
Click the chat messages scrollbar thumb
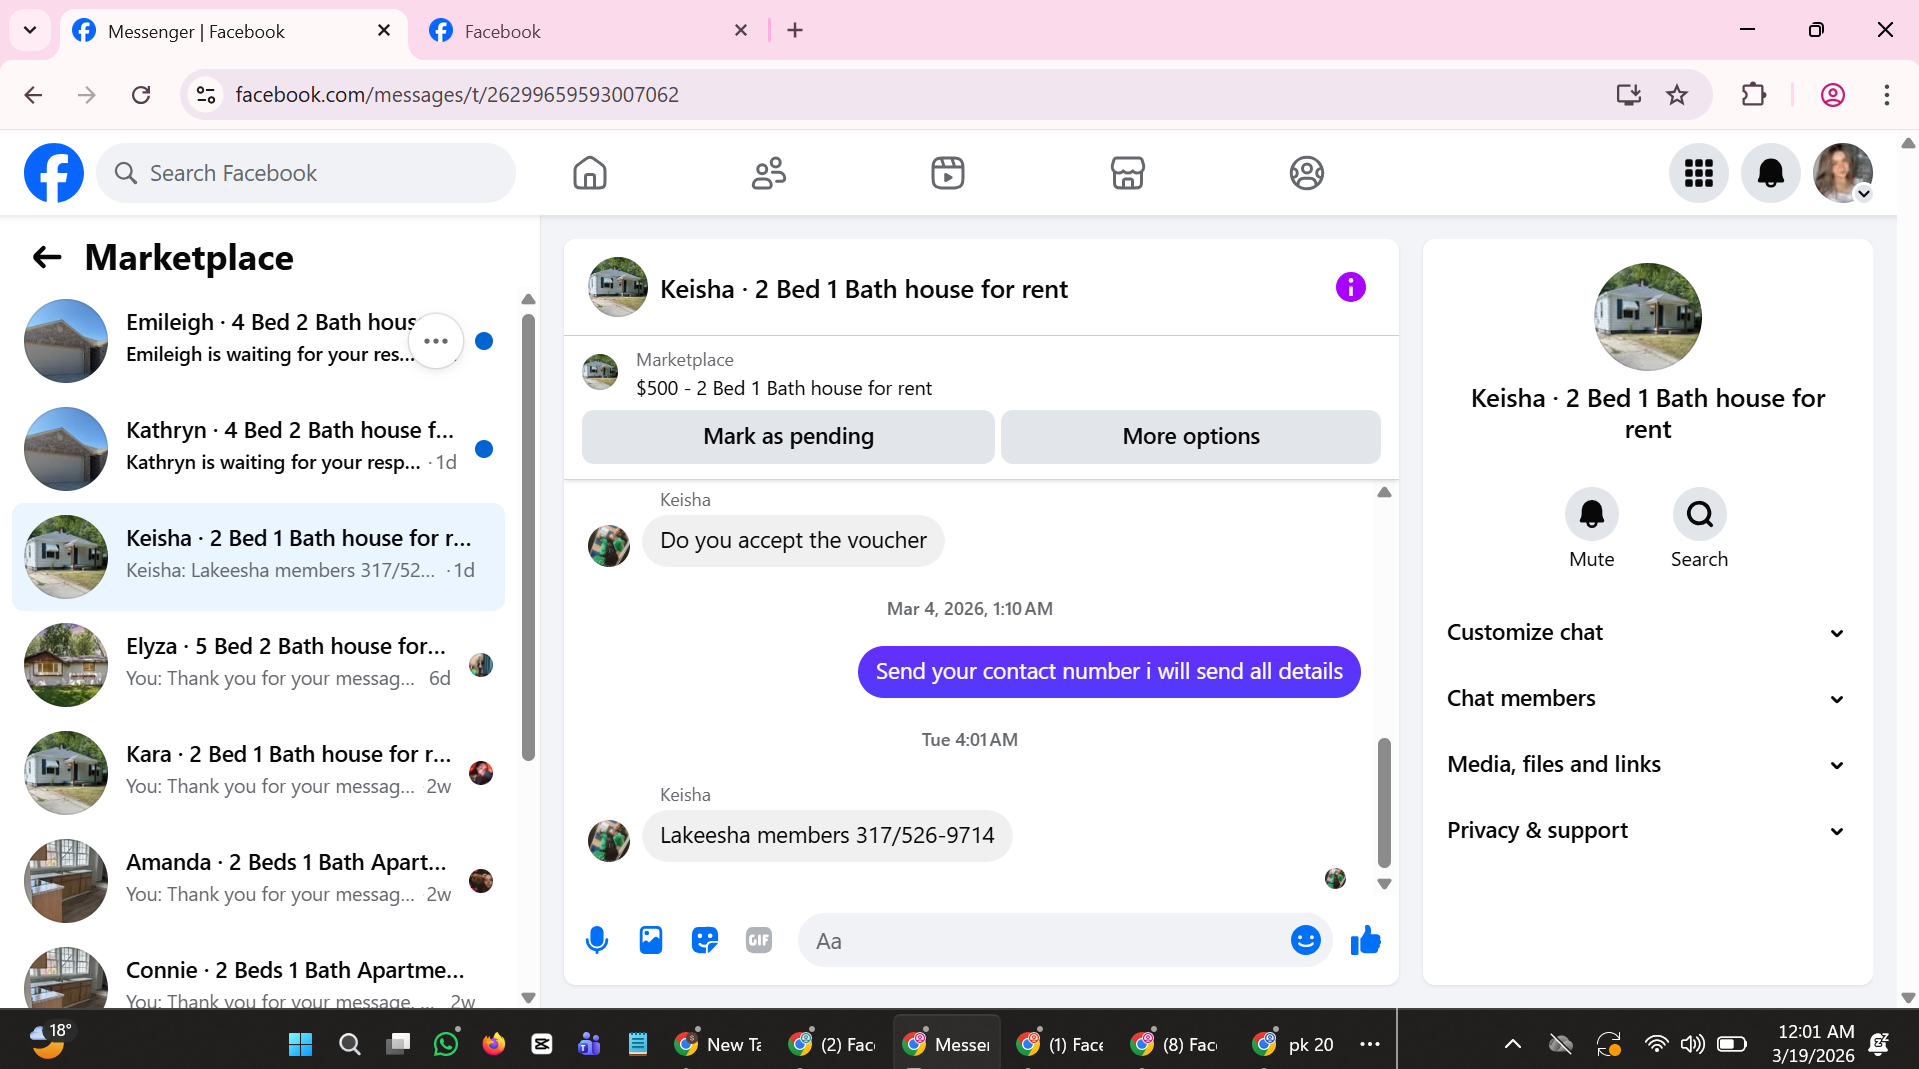(1384, 803)
